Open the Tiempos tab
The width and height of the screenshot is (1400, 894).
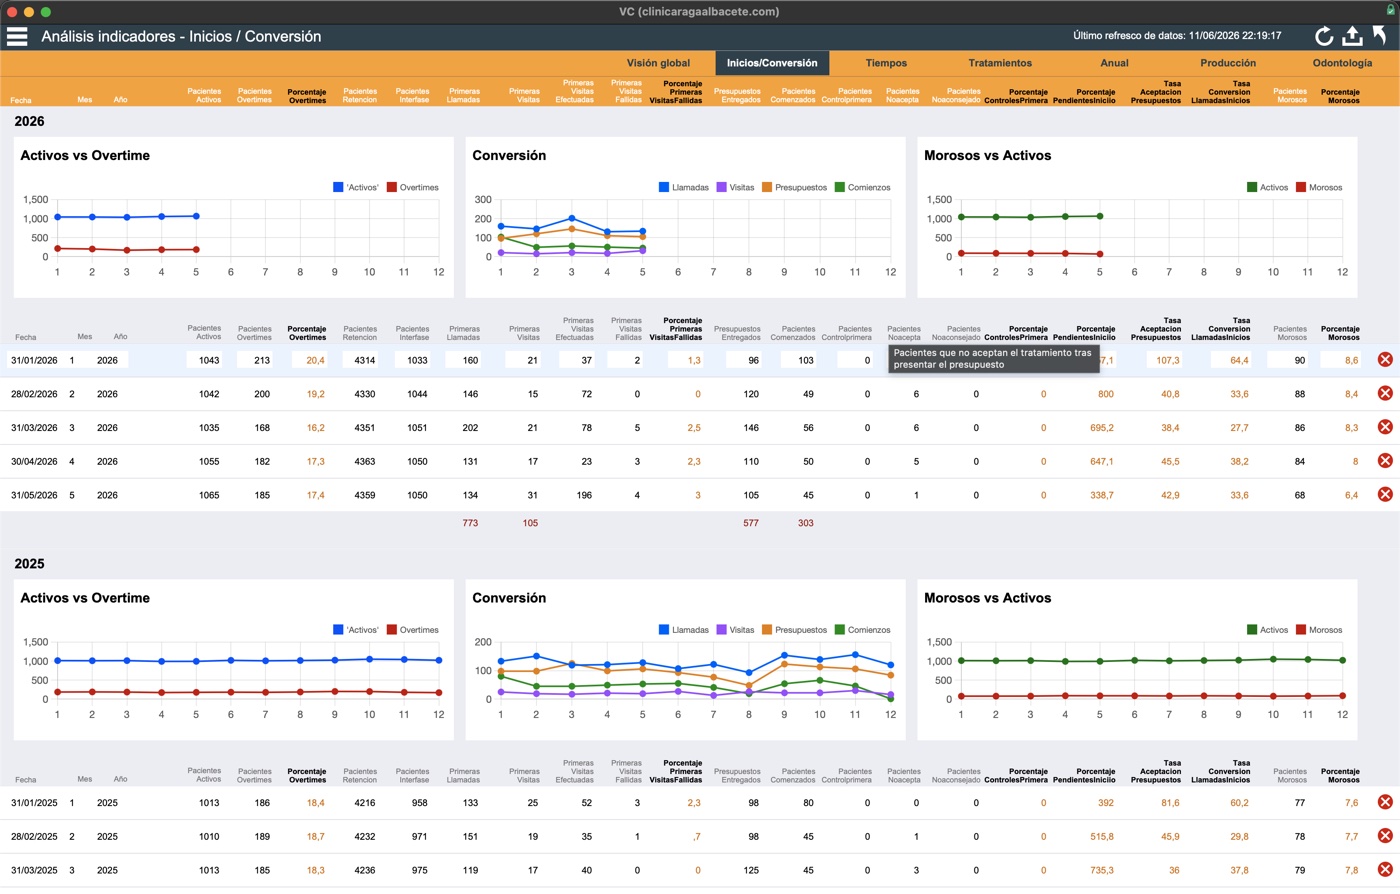tap(886, 63)
